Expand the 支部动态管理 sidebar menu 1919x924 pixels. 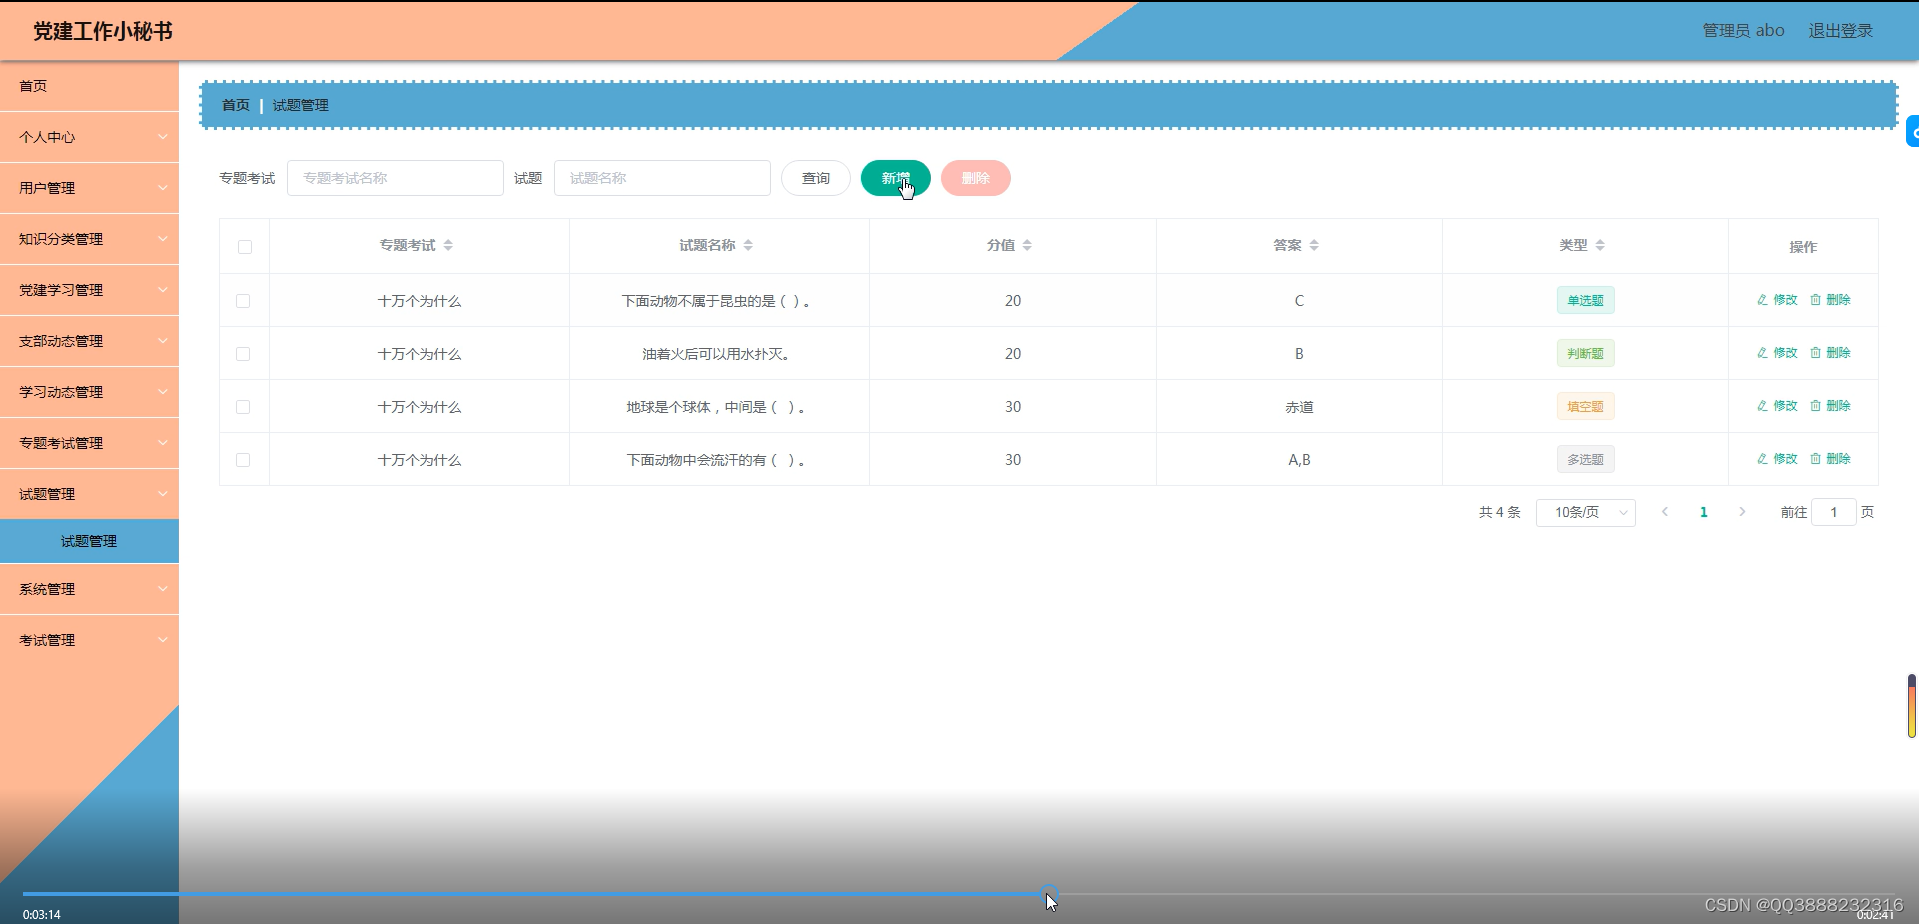[89, 341]
